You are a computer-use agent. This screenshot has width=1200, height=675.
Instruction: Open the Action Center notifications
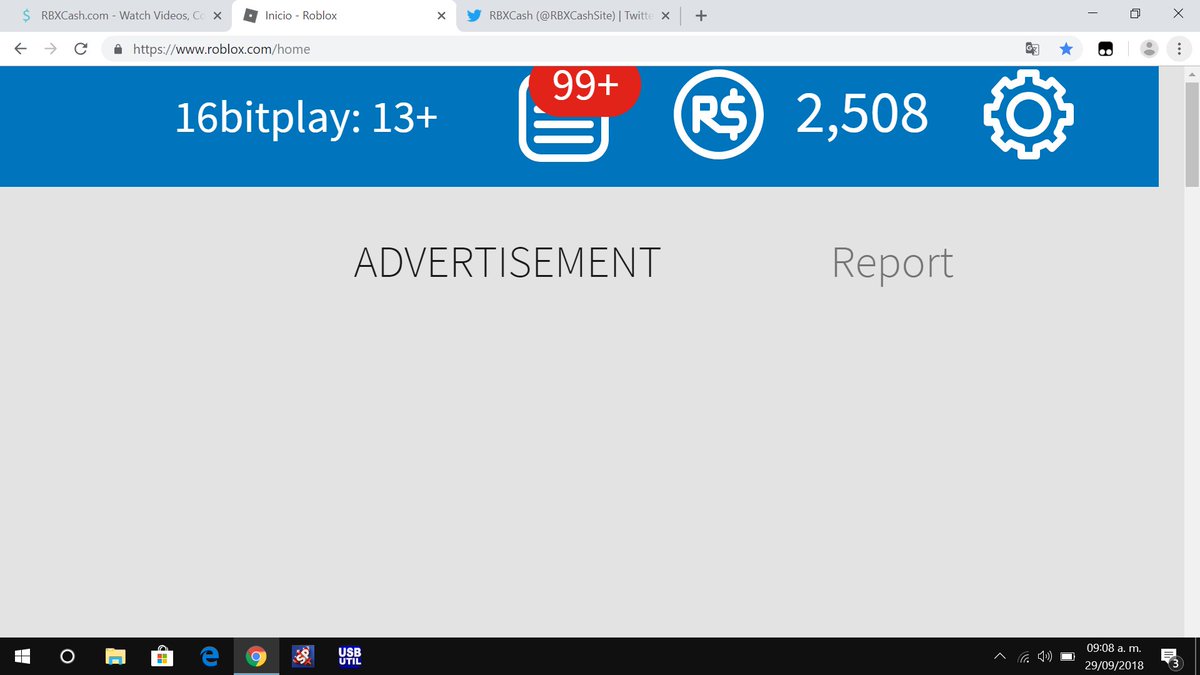click(x=1171, y=657)
